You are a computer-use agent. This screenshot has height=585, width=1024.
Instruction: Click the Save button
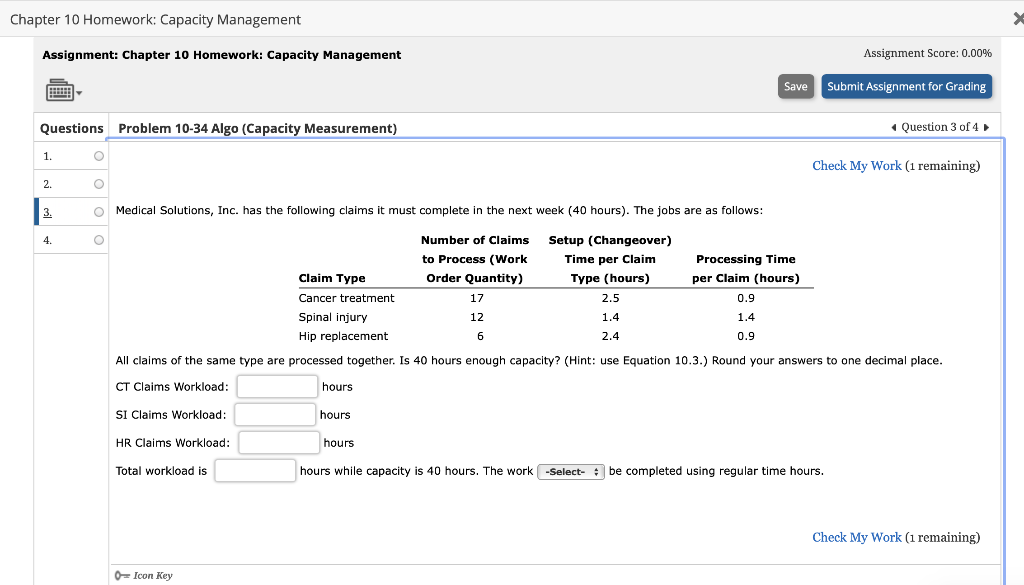795,86
